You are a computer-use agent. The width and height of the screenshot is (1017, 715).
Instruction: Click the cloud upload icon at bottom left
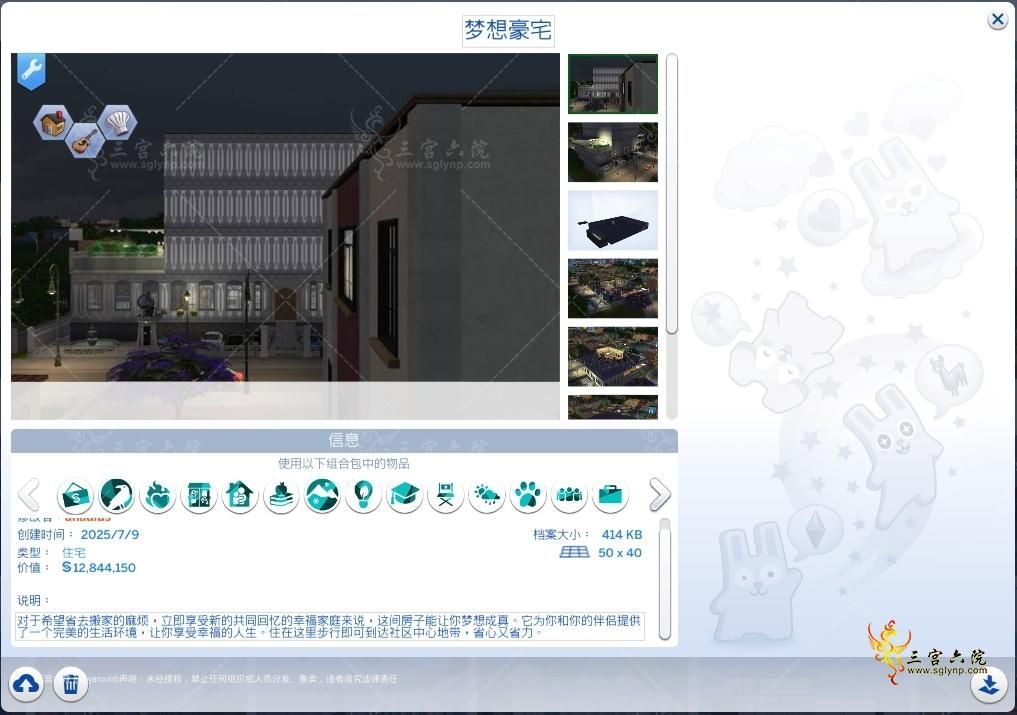click(27, 684)
